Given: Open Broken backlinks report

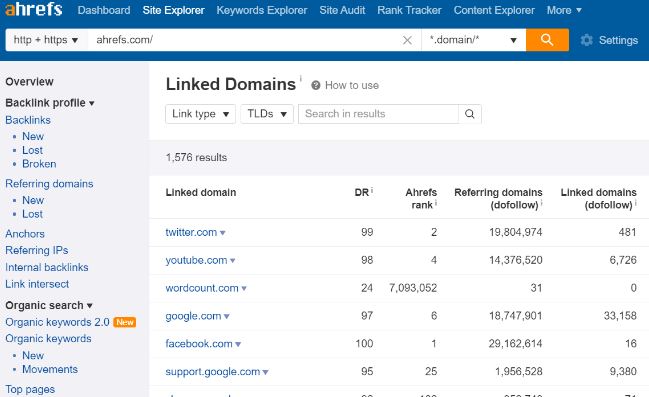Looking at the screenshot, I should (x=39, y=164).
